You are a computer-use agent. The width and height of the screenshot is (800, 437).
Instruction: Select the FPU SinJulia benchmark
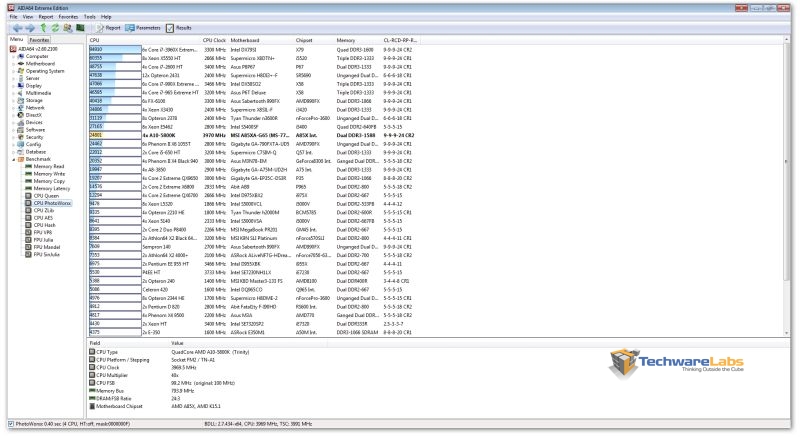[46, 254]
